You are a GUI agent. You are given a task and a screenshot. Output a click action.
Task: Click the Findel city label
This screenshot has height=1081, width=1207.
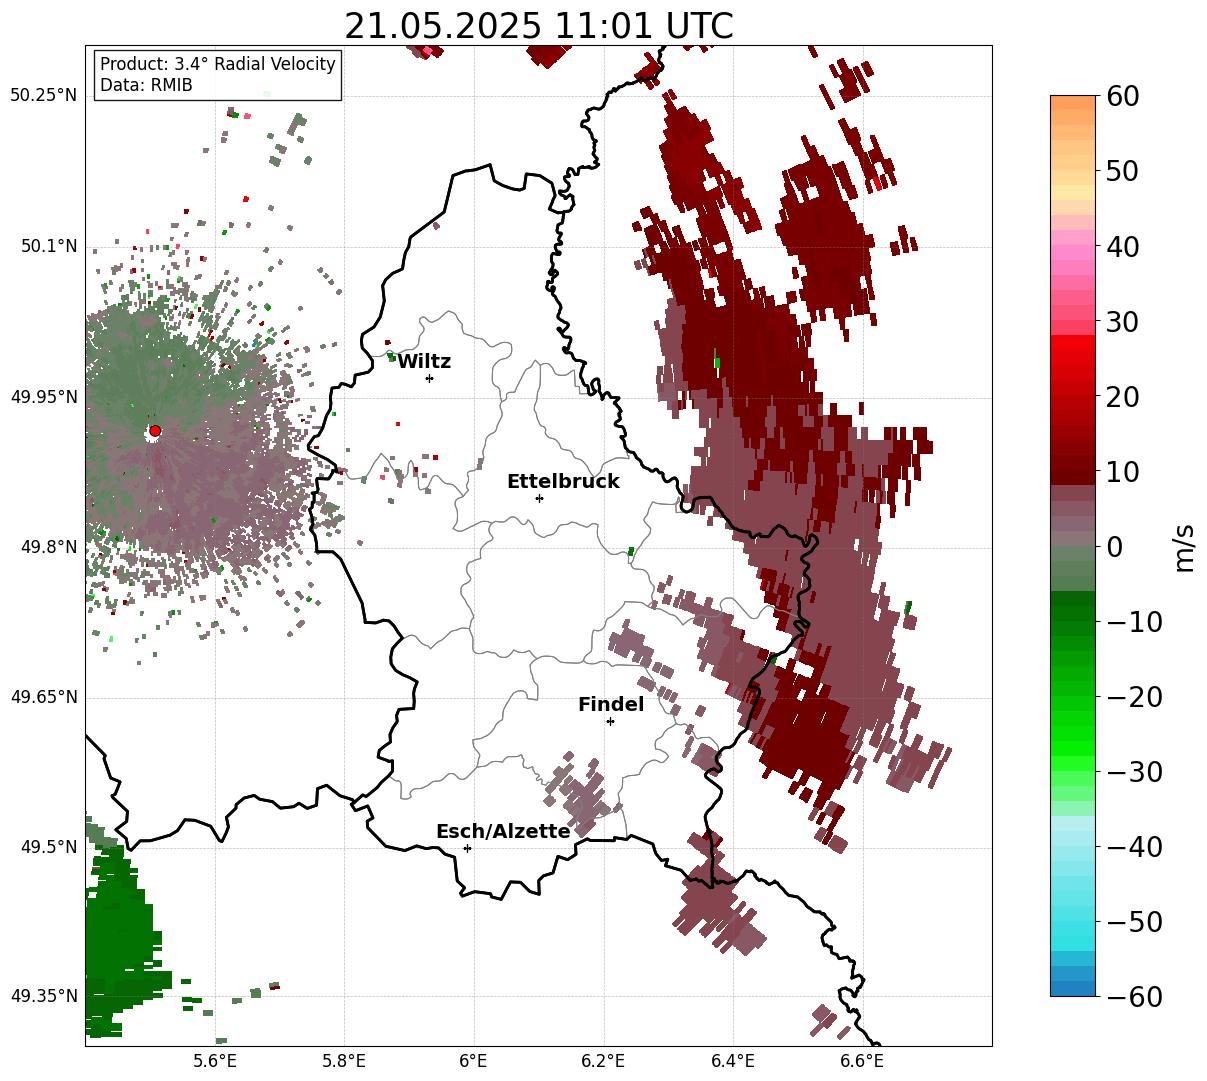tap(611, 705)
